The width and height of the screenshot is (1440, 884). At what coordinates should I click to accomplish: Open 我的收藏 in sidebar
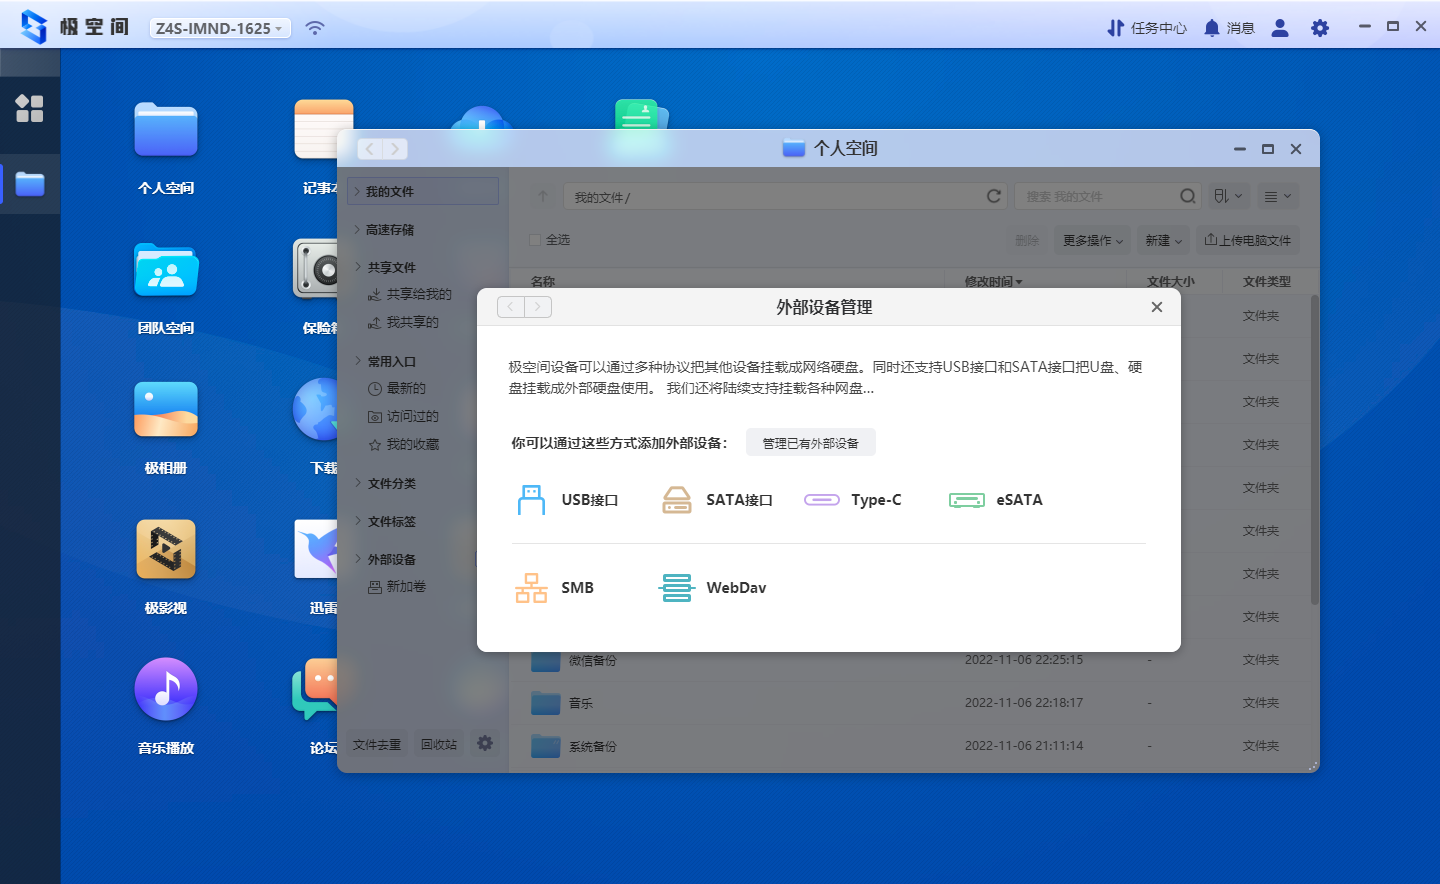click(404, 444)
